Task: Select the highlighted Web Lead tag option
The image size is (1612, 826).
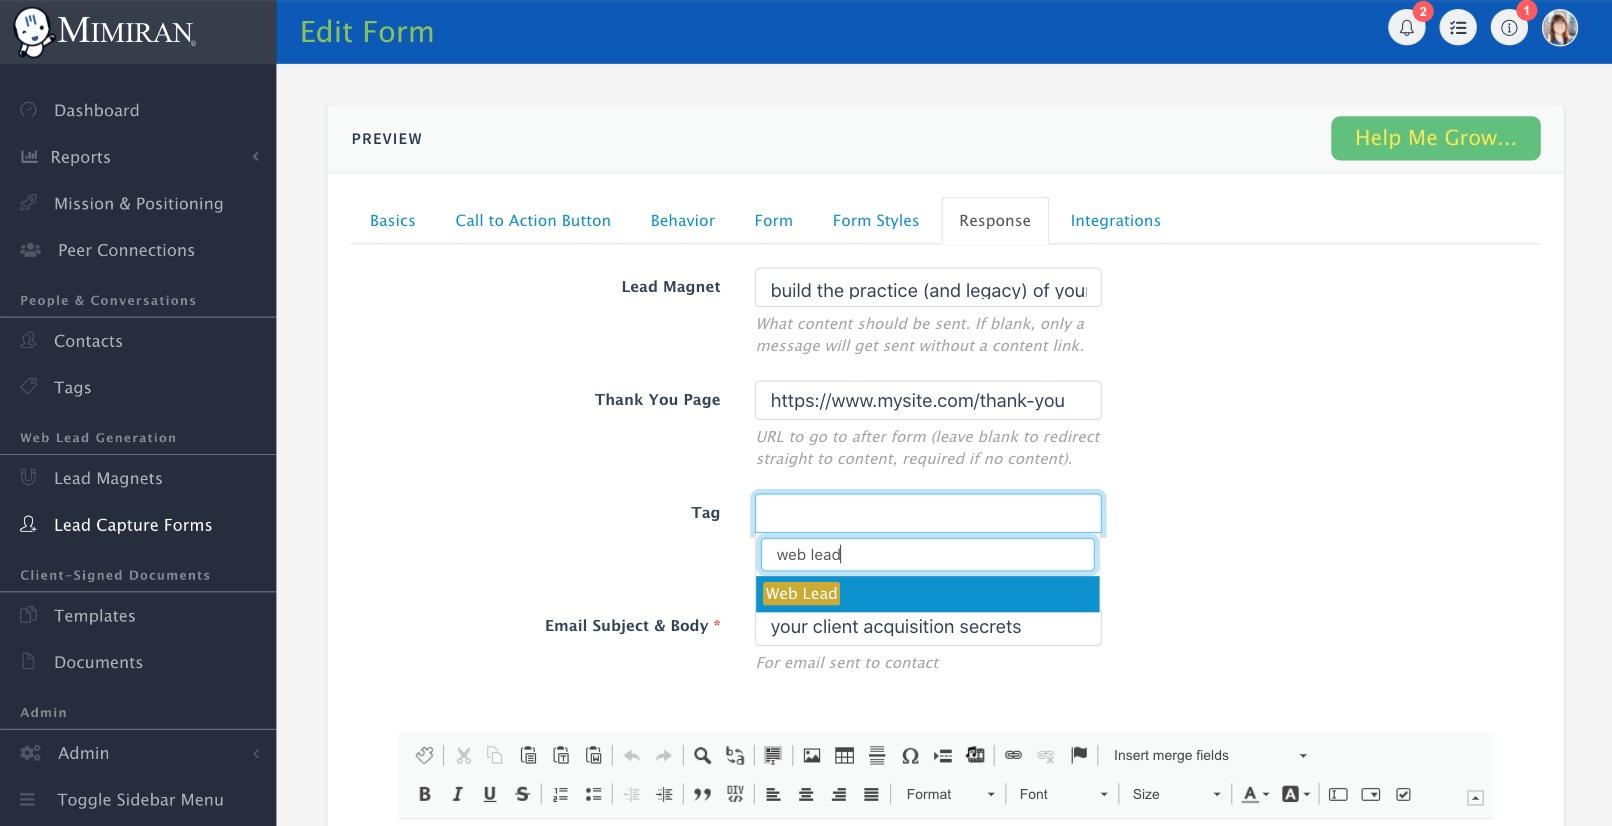Action: [928, 593]
